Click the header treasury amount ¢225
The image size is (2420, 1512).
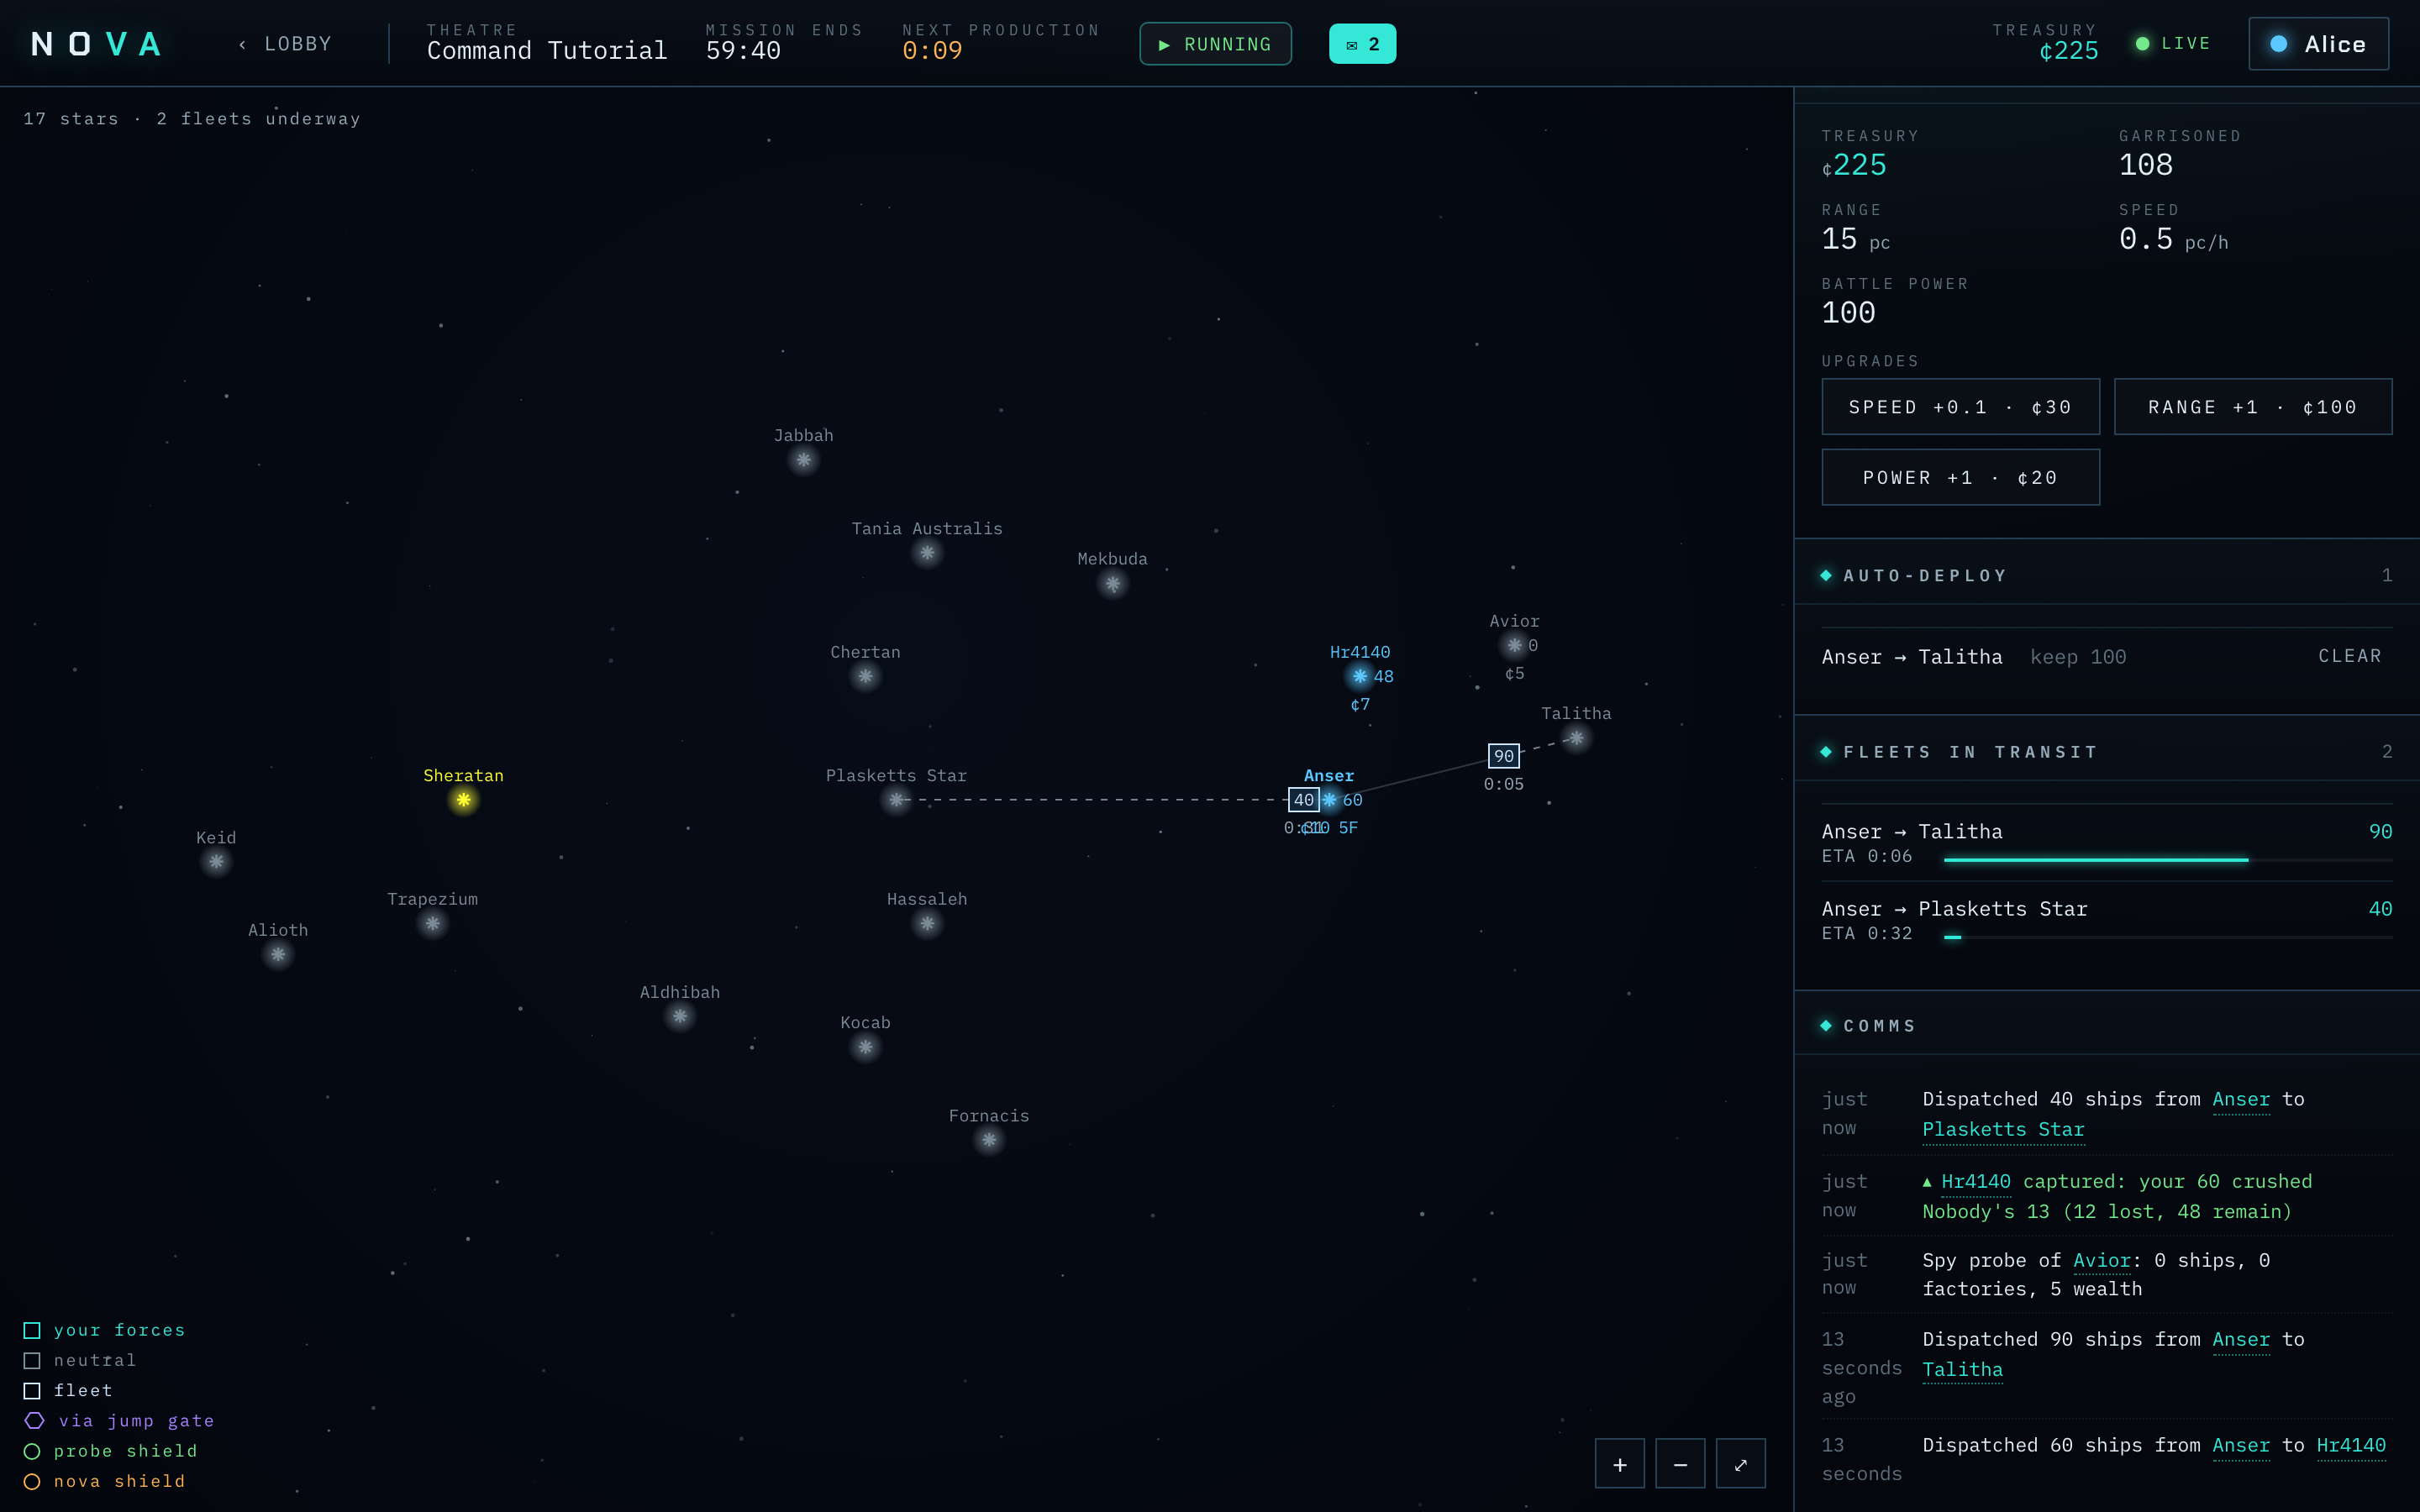pos(2068,51)
